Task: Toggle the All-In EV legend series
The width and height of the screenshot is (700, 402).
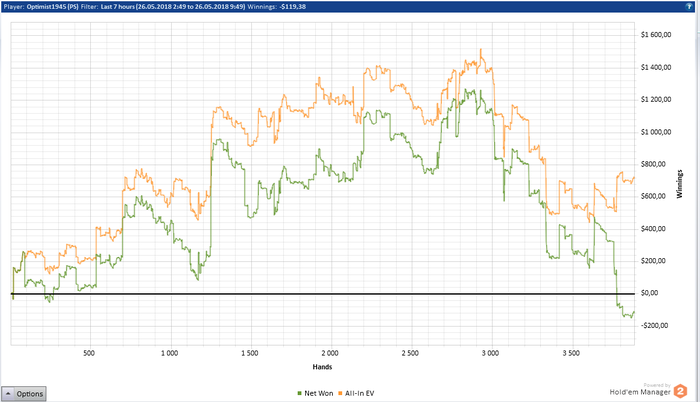Action: [x=356, y=394]
